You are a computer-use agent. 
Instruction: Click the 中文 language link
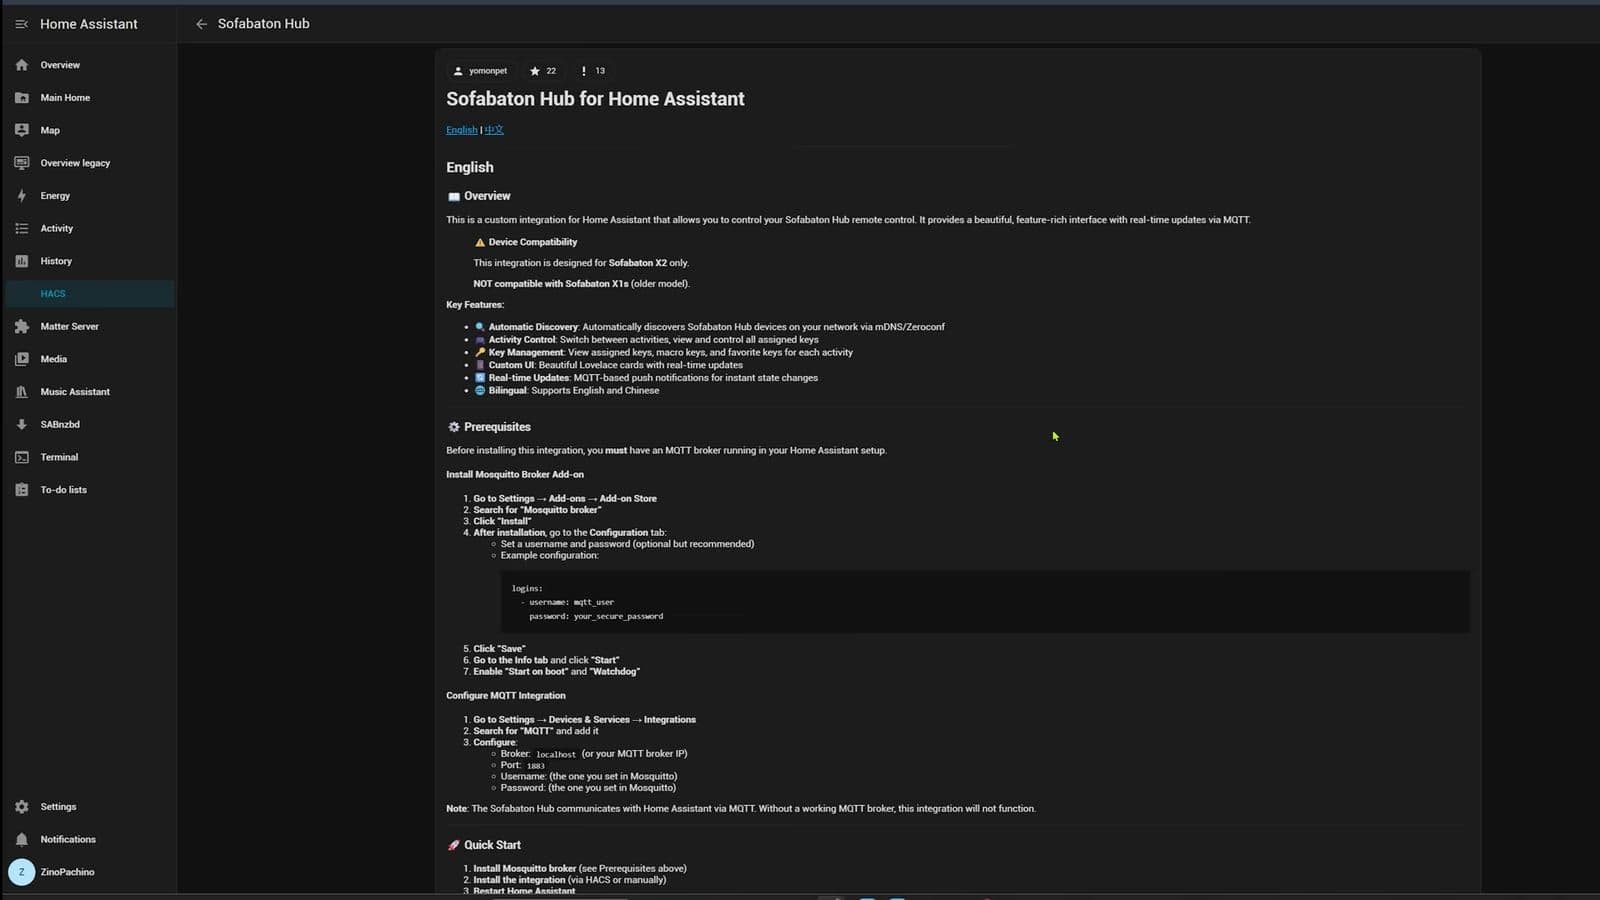pyautogui.click(x=494, y=130)
